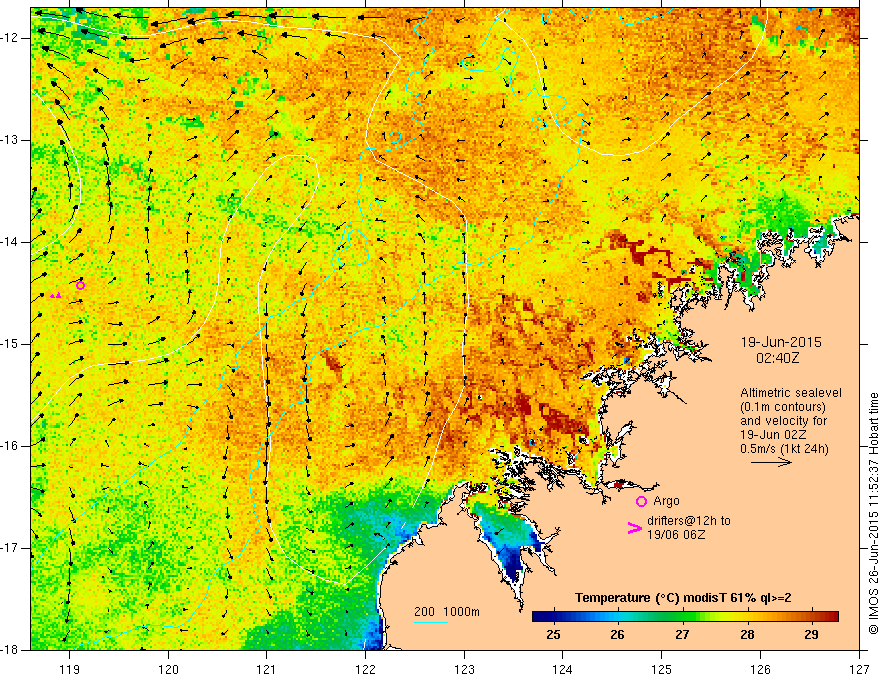Select the '19-Jun 02Z' caption line
Viewport: 880px width, 680px height.
pyautogui.click(x=776, y=435)
